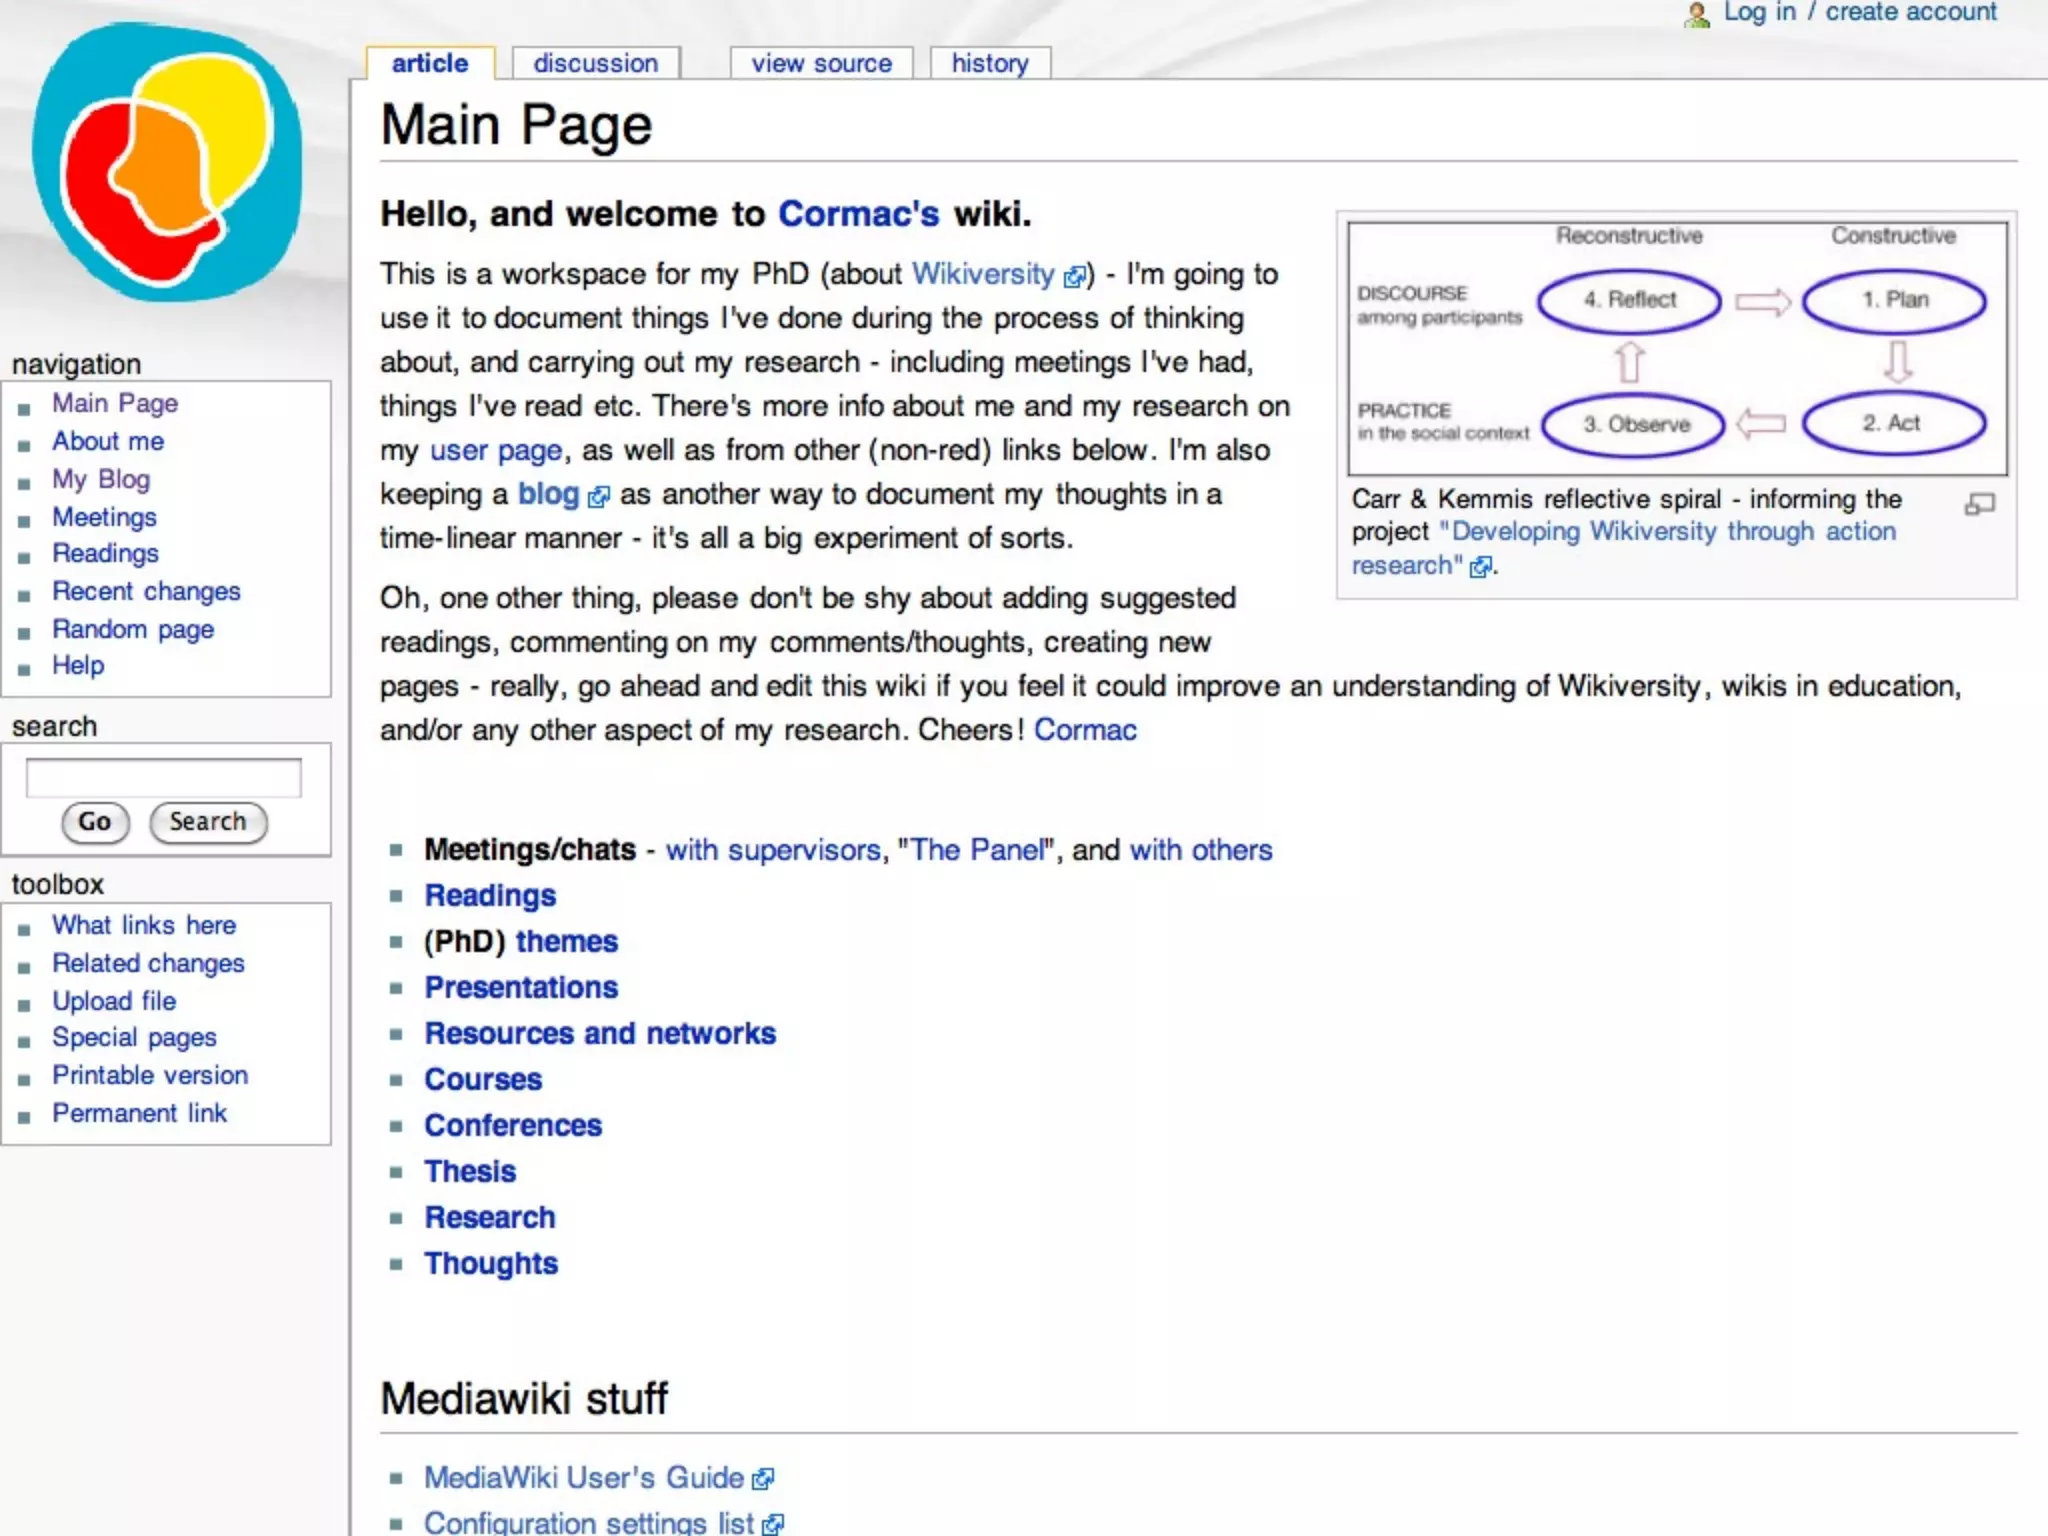Open the Carr & Kemmis spiral thumbnail
The height and width of the screenshot is (1536, 2048).
pos(1676,347)
